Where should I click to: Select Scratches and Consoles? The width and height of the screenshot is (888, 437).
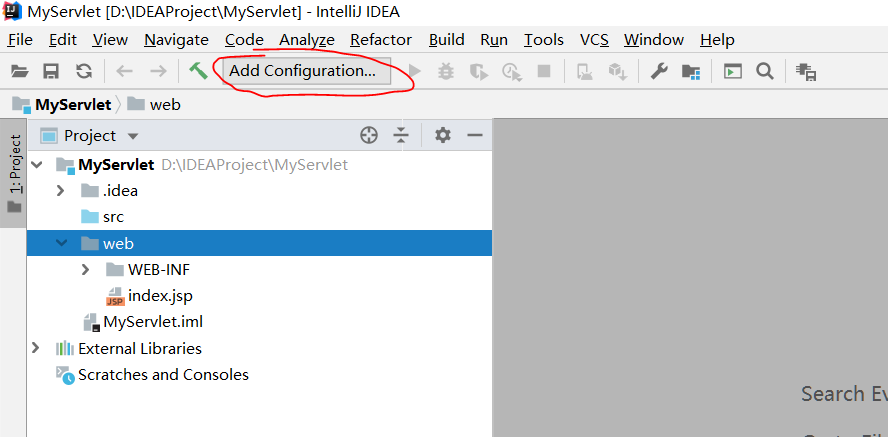coord(163,374)
